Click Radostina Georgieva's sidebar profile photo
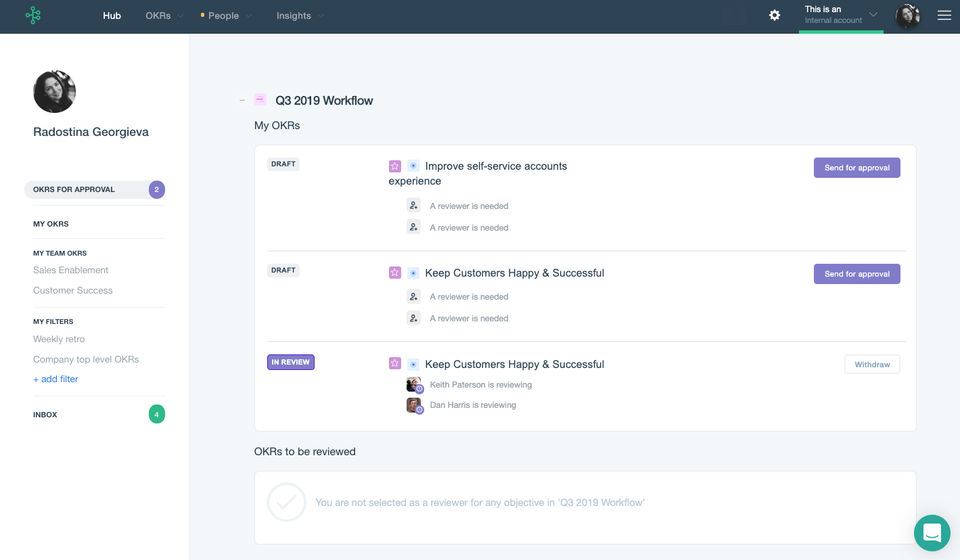The width and height of the screenshot is (960, 560). tap(54, 92)
